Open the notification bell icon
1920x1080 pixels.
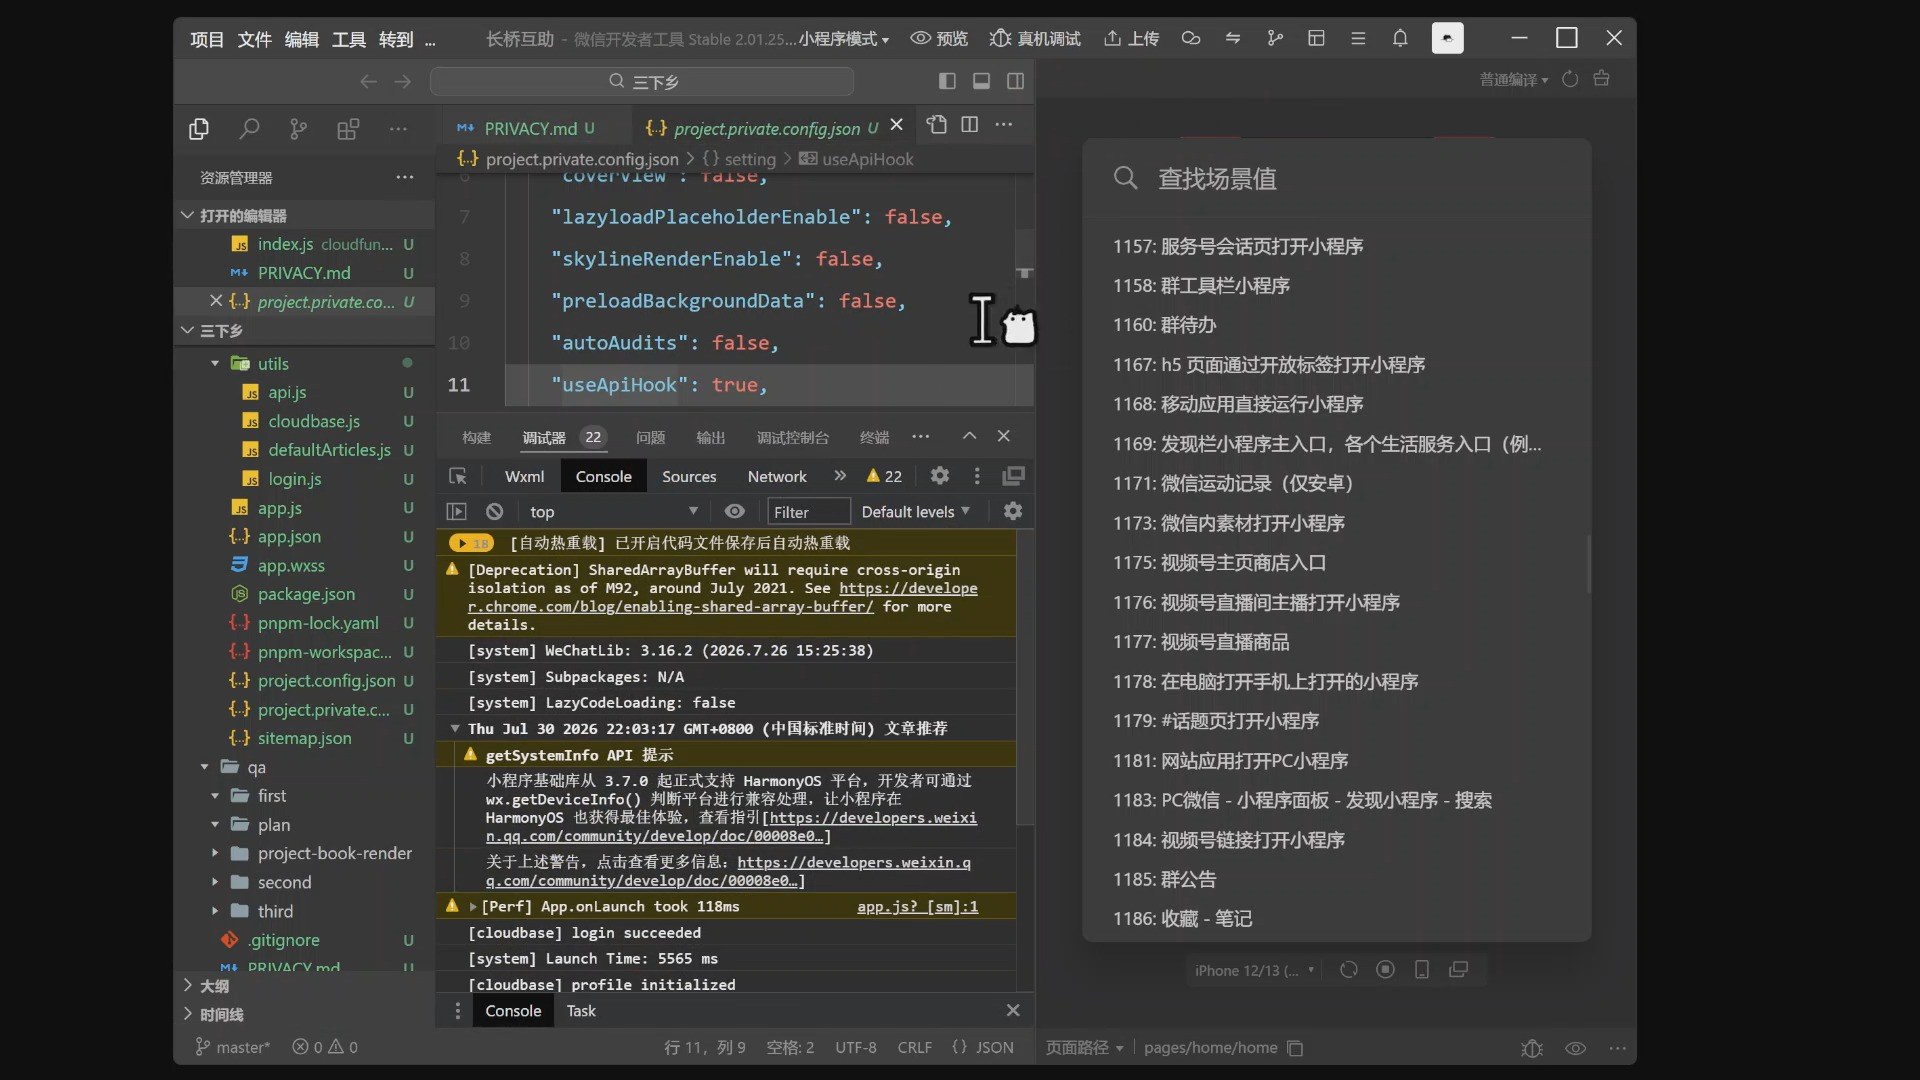(1400, 38)
